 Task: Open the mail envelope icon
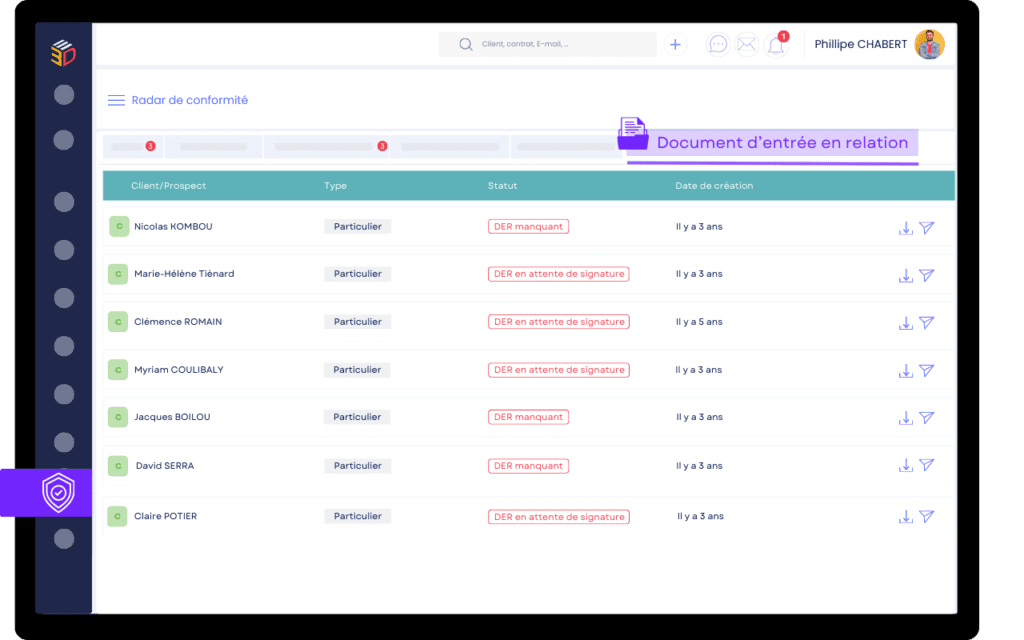tap(746, 45)
